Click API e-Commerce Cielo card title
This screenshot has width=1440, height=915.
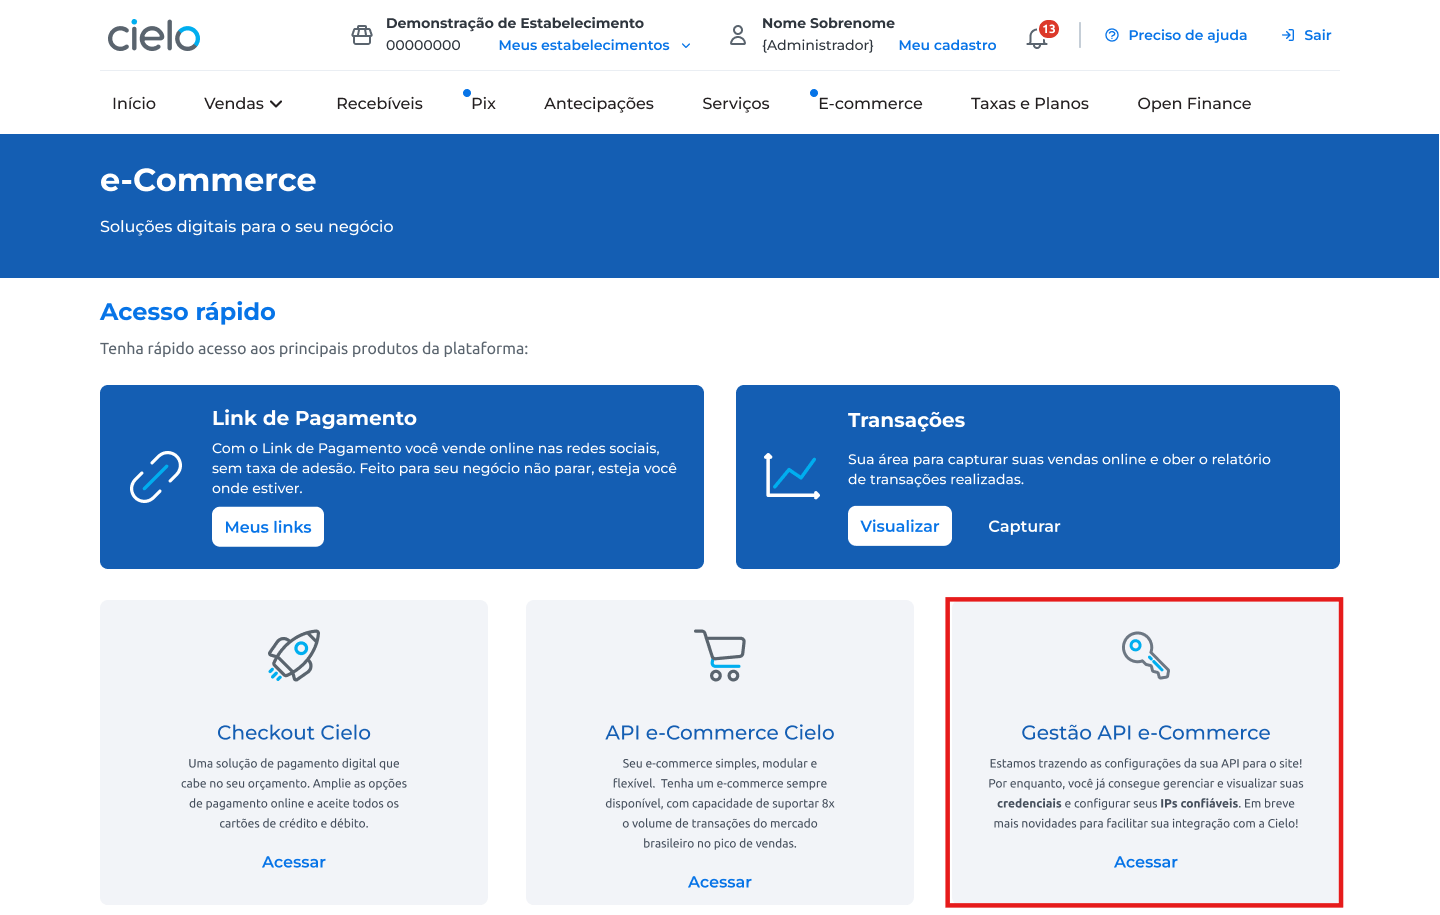720,733
